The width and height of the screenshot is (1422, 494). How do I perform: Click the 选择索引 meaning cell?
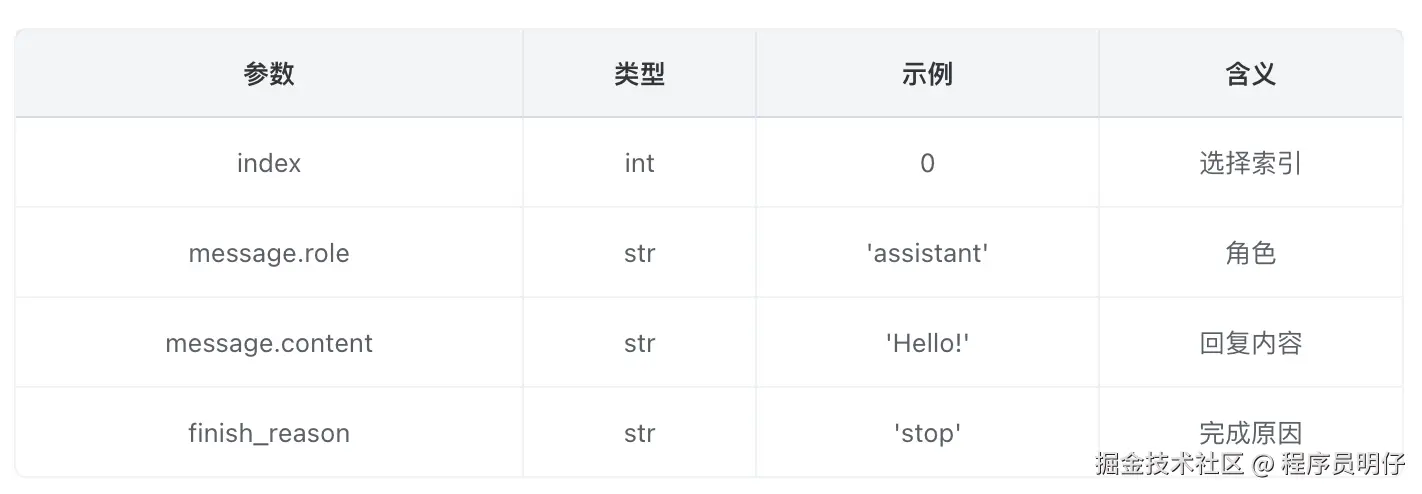click(1250, 163)
